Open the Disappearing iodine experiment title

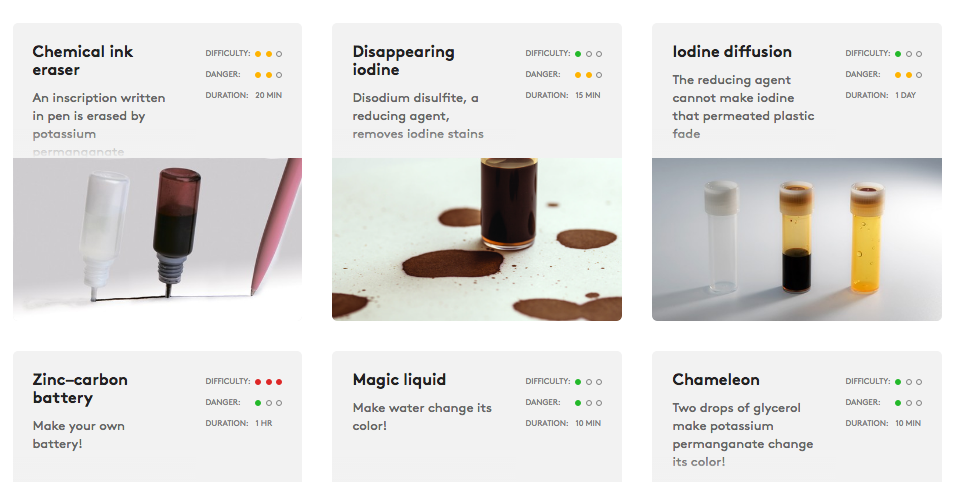[x=403, y=61]
